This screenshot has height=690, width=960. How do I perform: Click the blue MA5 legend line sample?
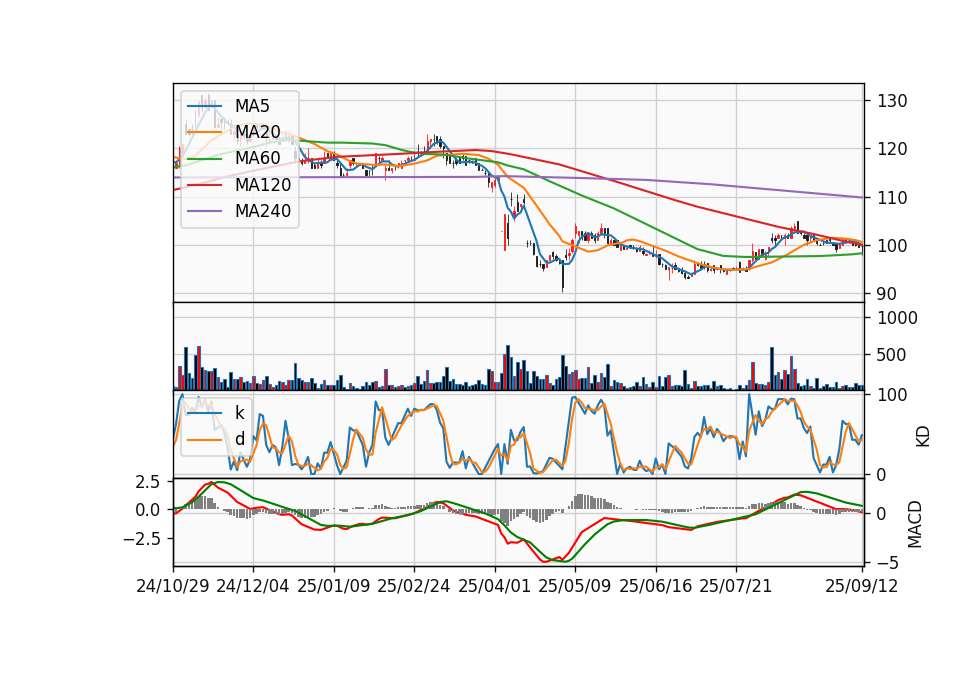[x=204, y=107]
